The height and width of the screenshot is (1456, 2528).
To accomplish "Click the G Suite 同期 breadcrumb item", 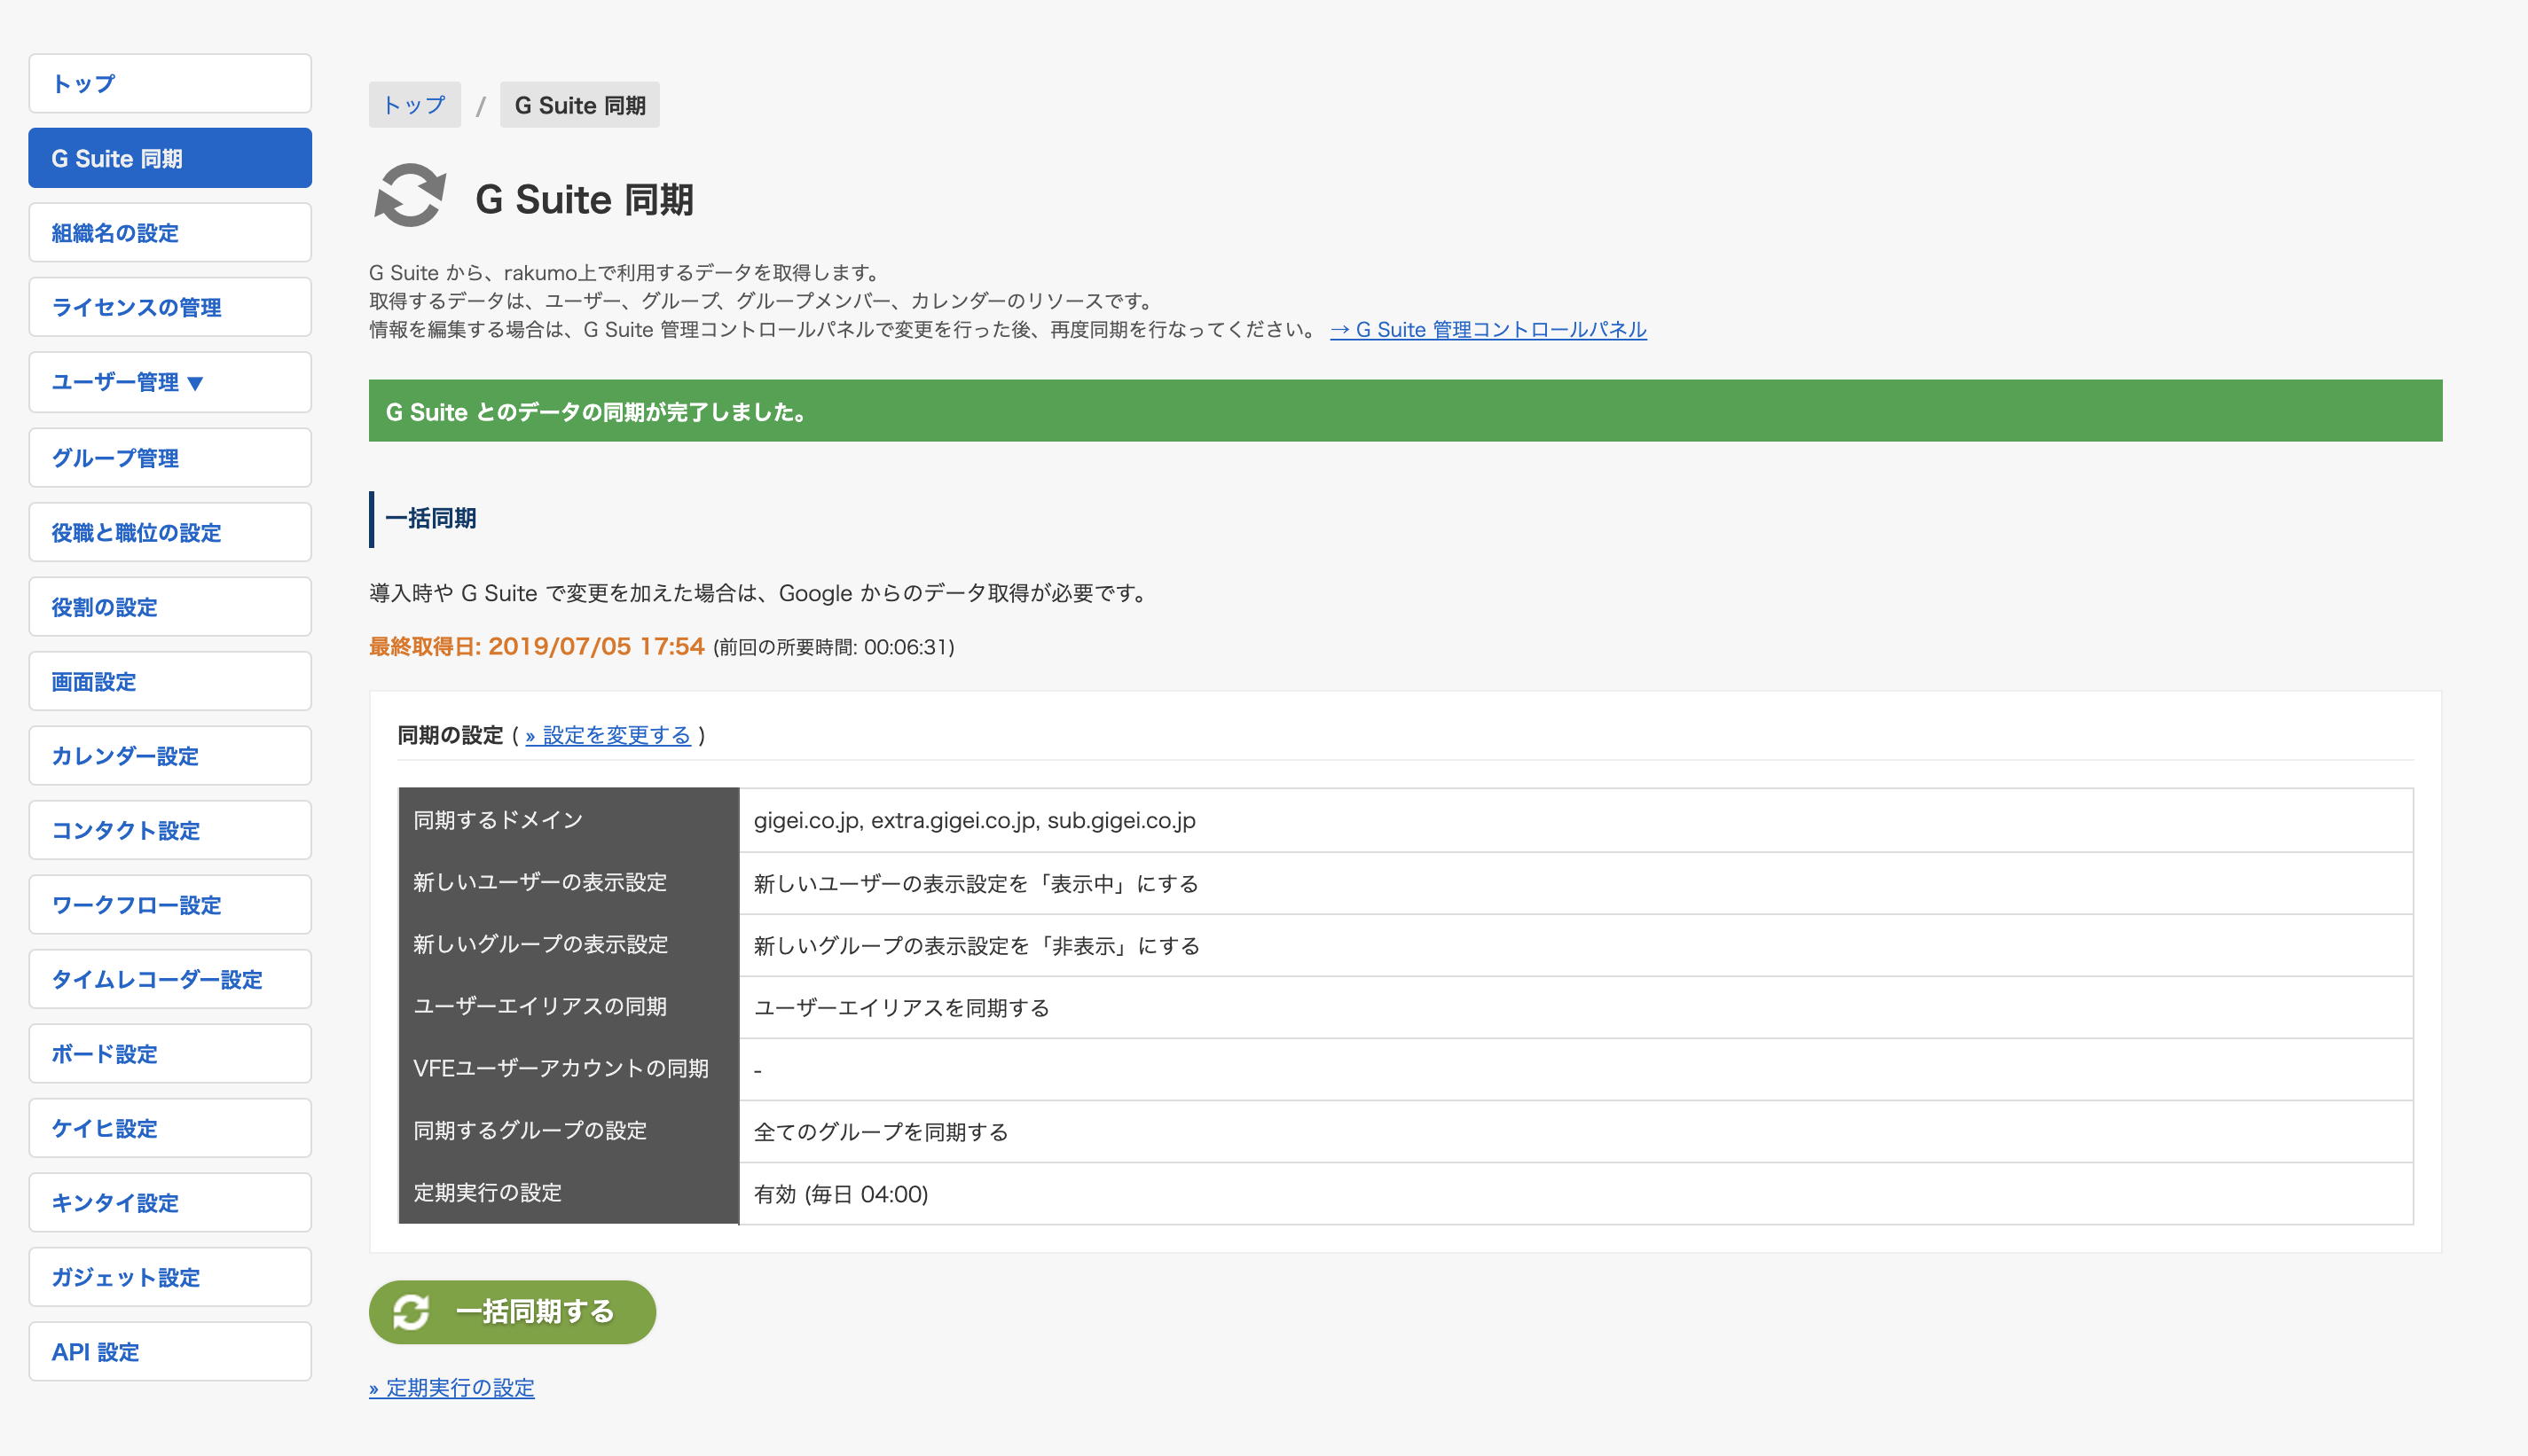I will coord(580,105).
